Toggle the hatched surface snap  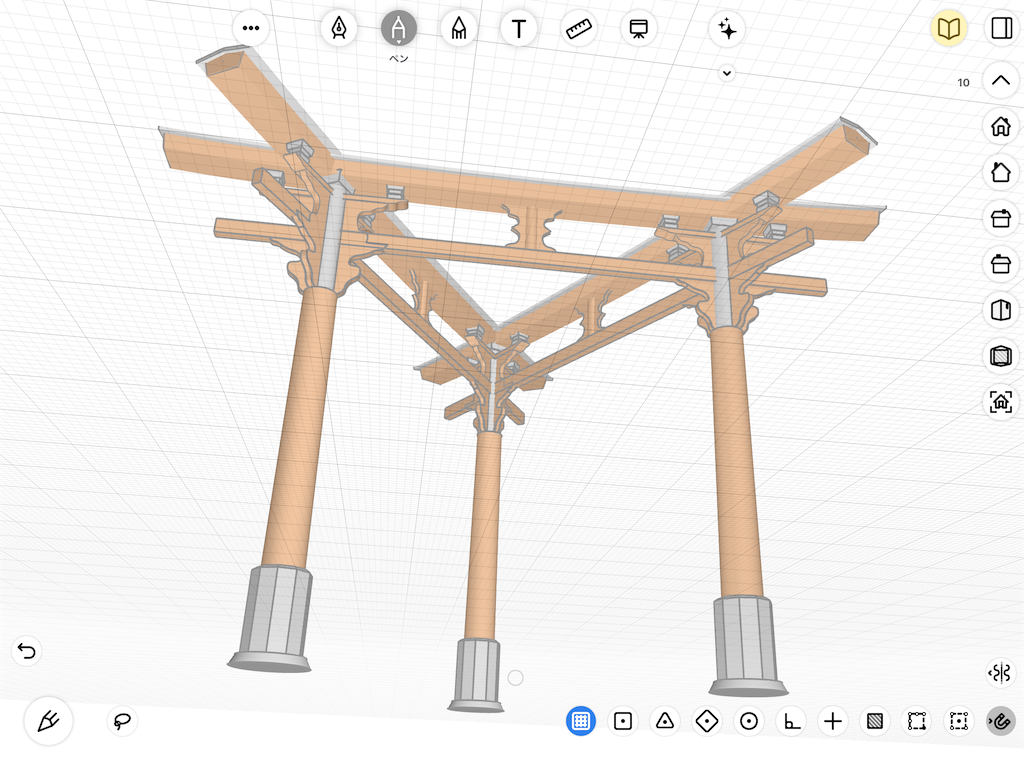click(x=875, y=721)
